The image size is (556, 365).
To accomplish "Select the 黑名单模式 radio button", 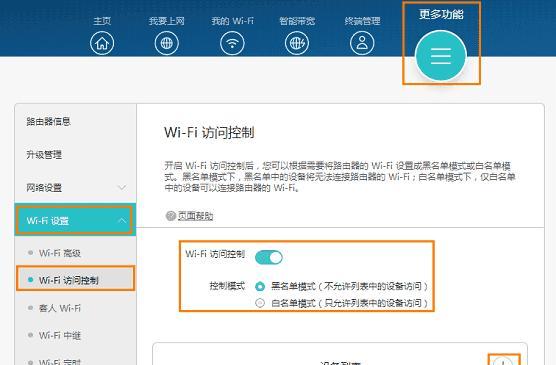I will pyautogui.click(x=260, y=286).
